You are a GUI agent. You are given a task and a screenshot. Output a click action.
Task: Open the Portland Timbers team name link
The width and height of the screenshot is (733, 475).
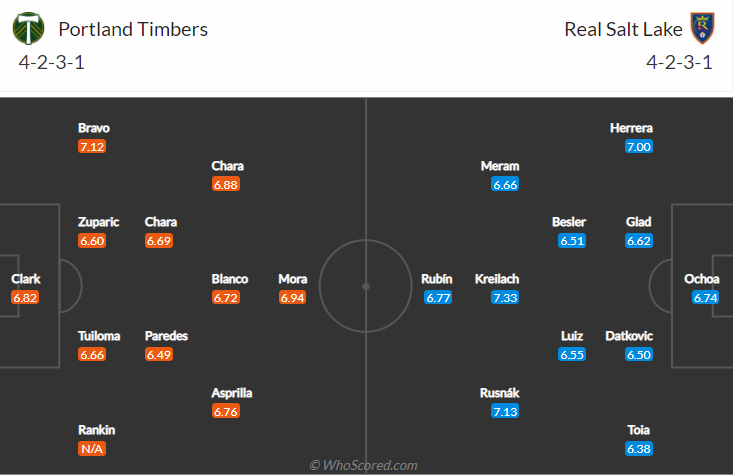click(x=133, y=29)
